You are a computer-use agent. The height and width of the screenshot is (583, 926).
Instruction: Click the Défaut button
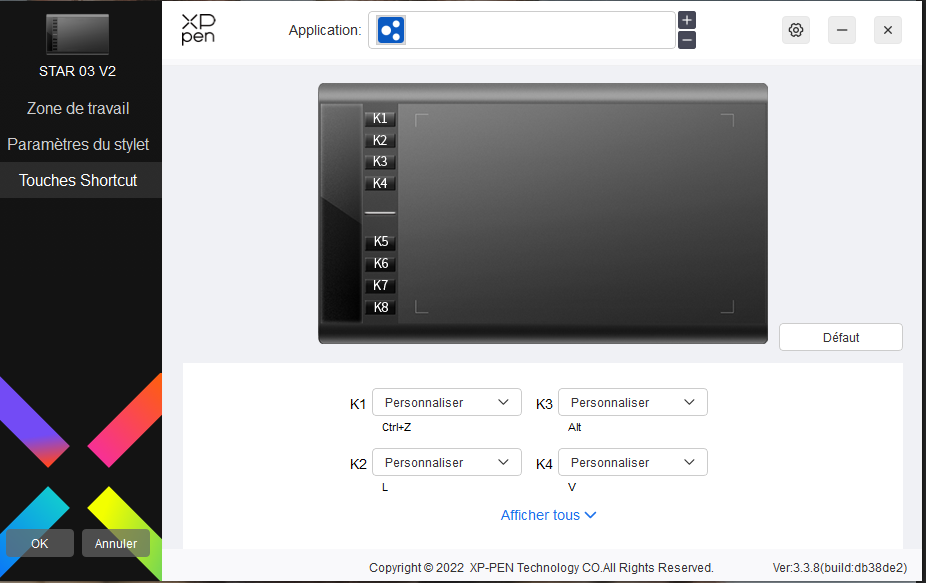click(x=840, y=337)
